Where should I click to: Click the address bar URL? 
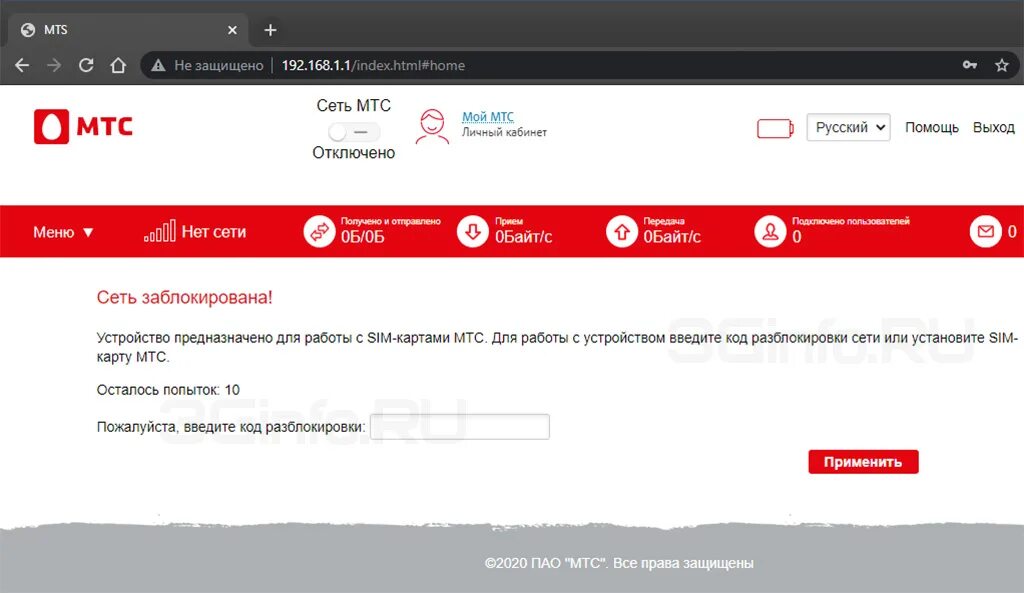[373, 65]
